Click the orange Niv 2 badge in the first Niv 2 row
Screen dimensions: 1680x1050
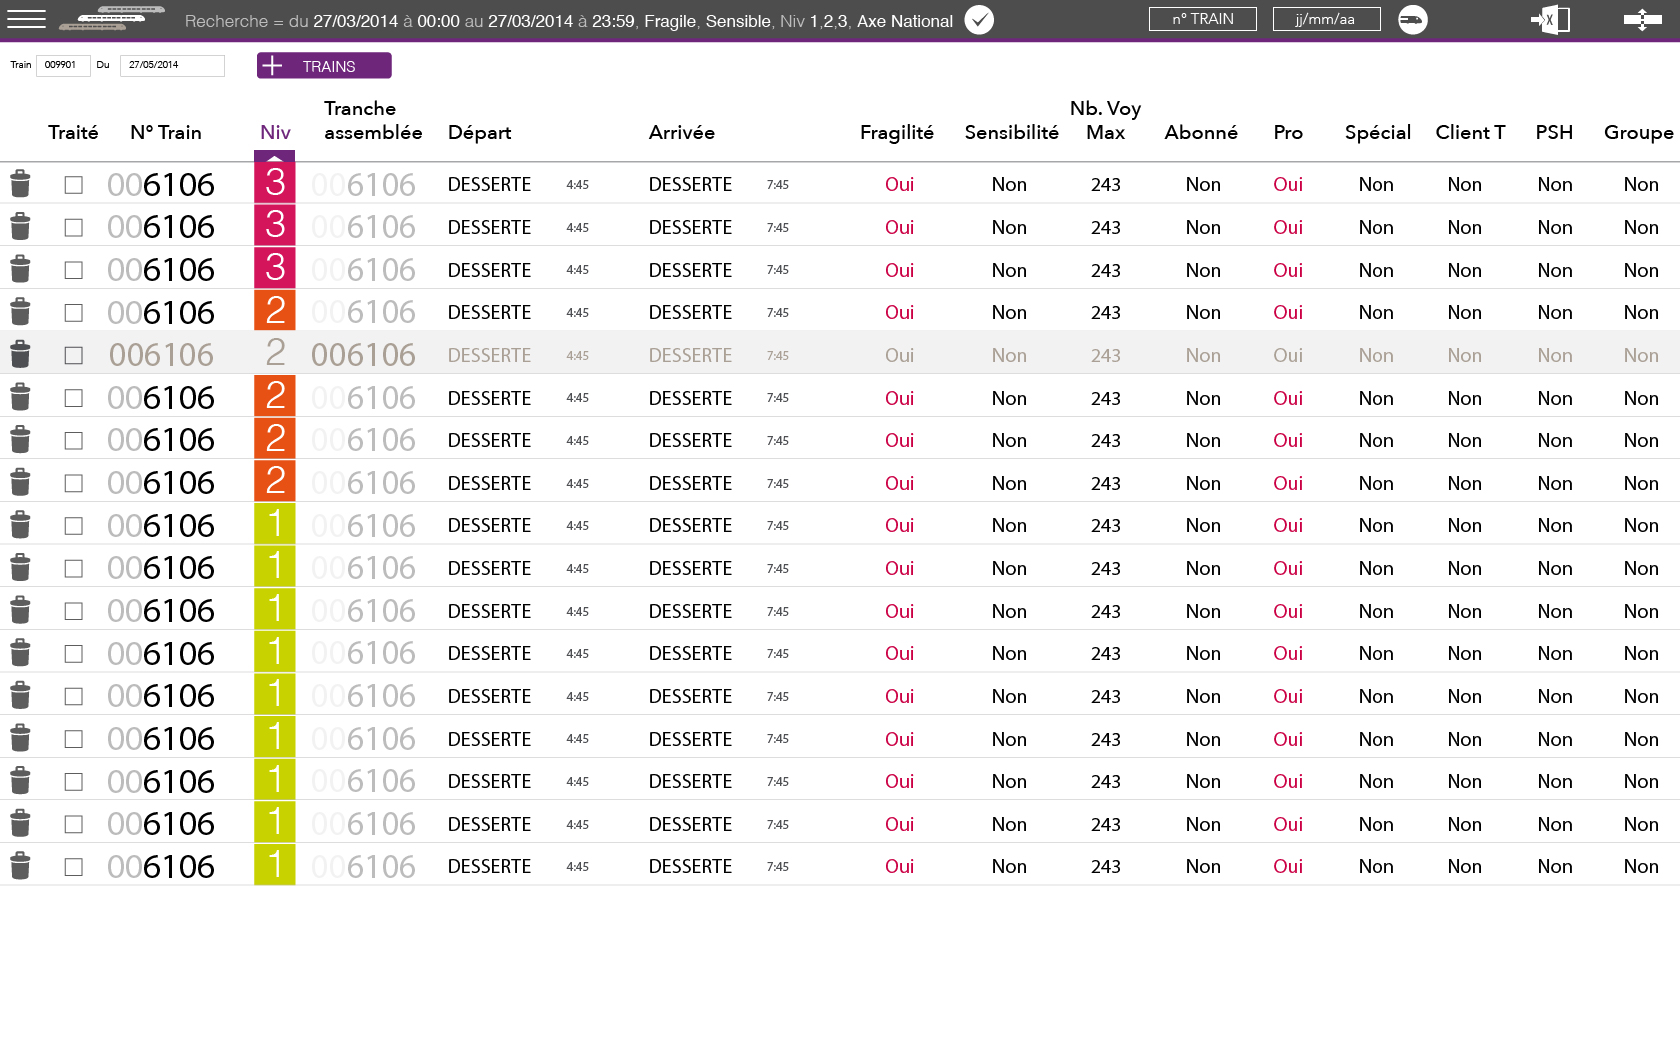click(x=274, y=311)
